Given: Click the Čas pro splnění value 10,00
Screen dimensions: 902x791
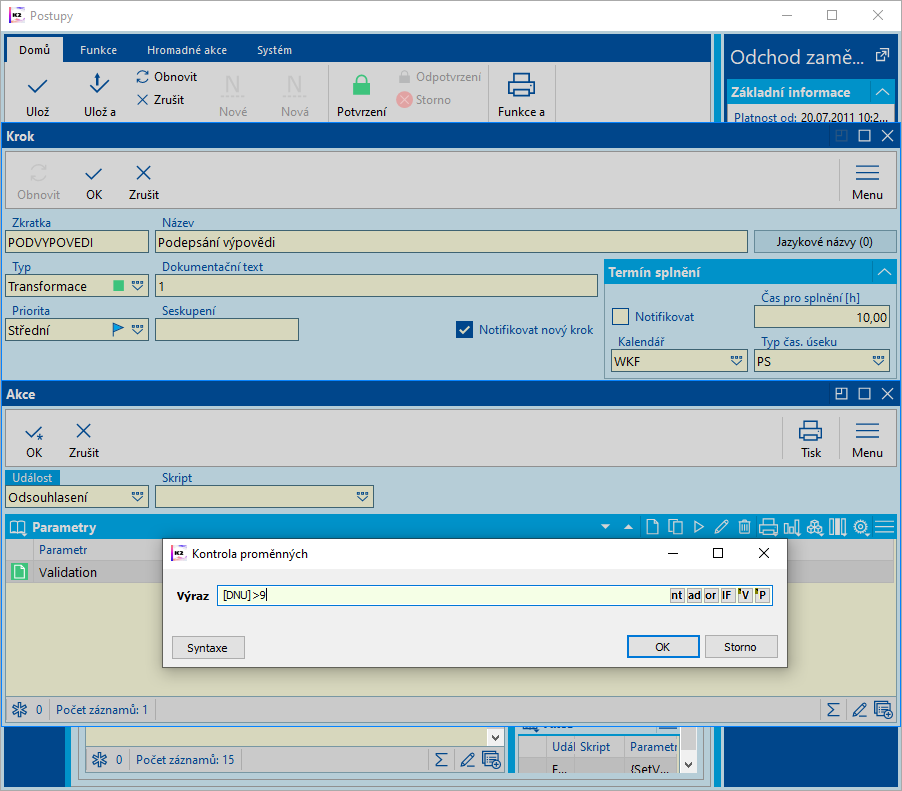Looking at the screenshot, I should pos(821,317).
